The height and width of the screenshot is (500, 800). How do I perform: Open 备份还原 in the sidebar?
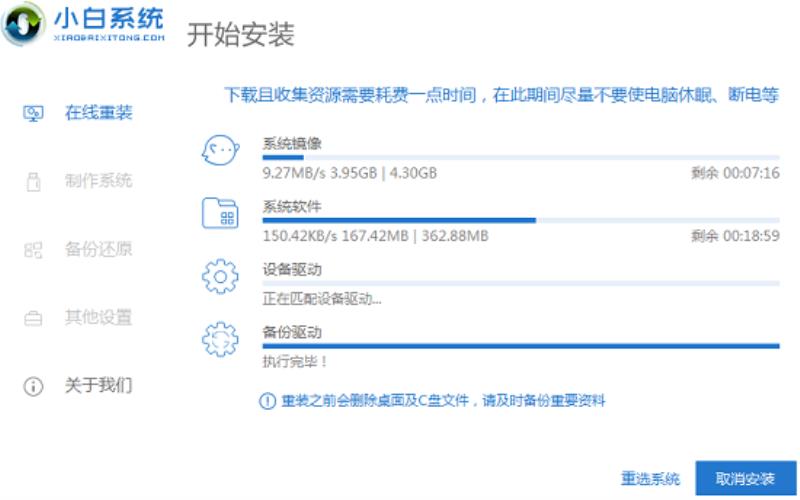click(x=98, y=249)
